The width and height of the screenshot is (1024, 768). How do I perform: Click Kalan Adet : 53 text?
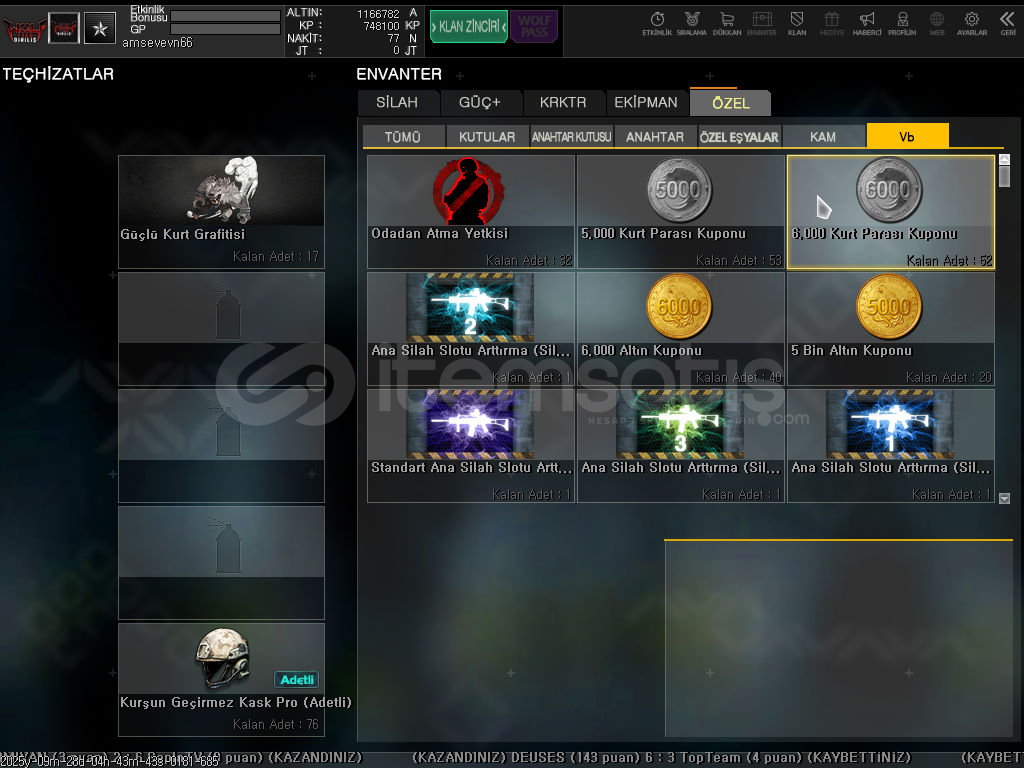739,261
